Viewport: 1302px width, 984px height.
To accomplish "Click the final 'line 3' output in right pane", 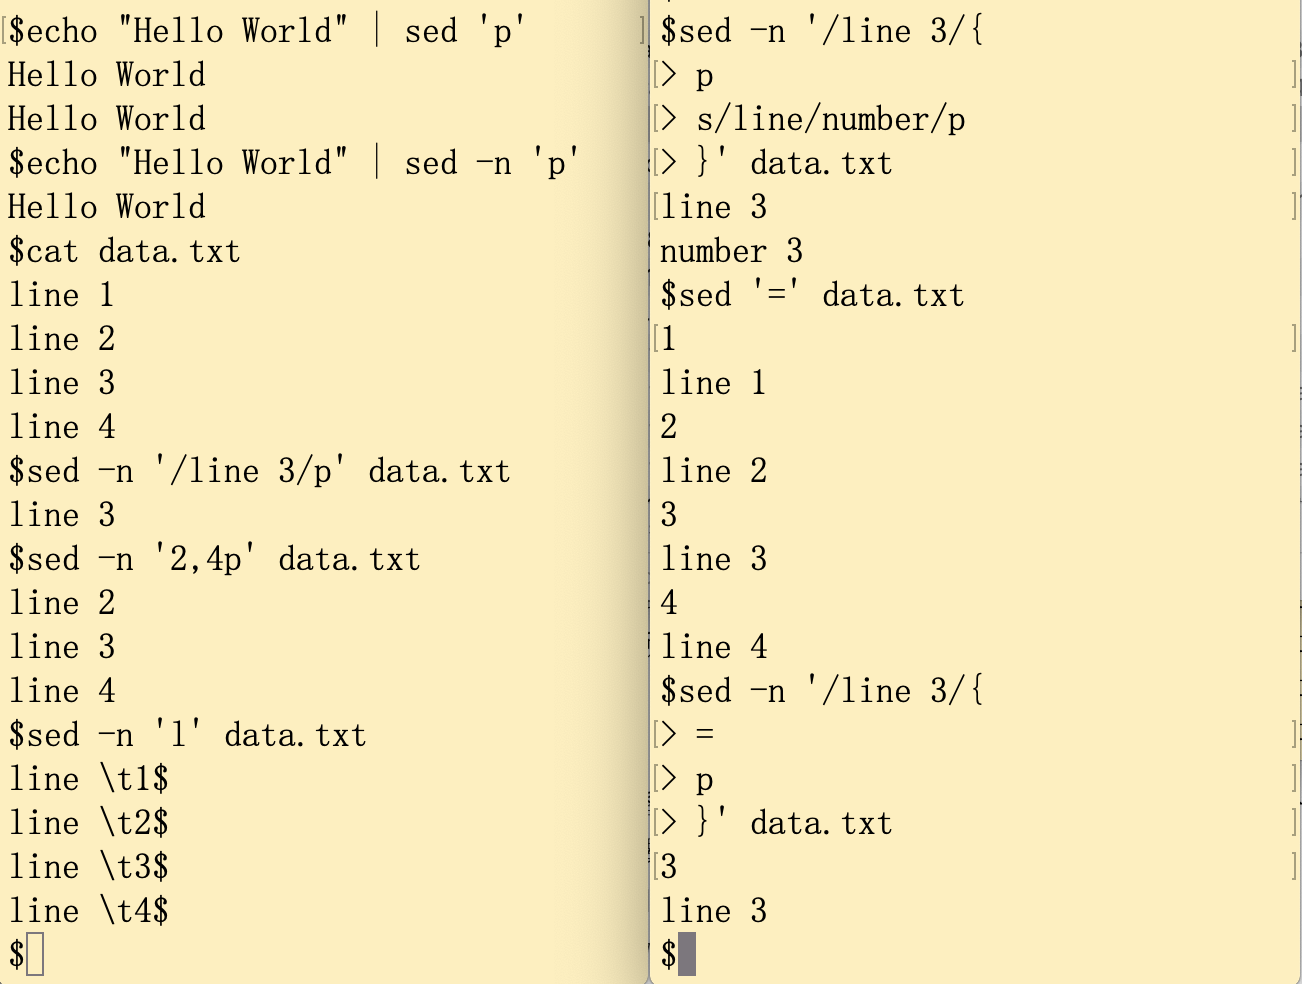I will [713, 911].
